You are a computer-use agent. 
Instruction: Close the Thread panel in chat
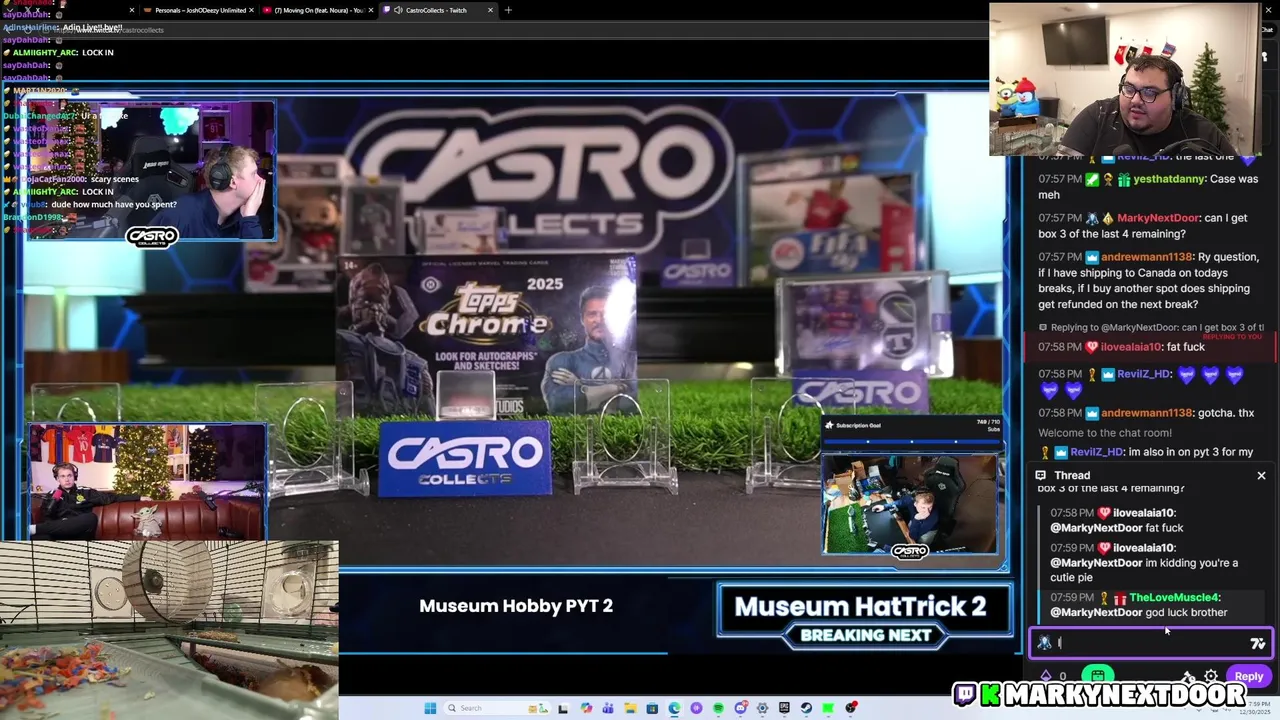1261,476
